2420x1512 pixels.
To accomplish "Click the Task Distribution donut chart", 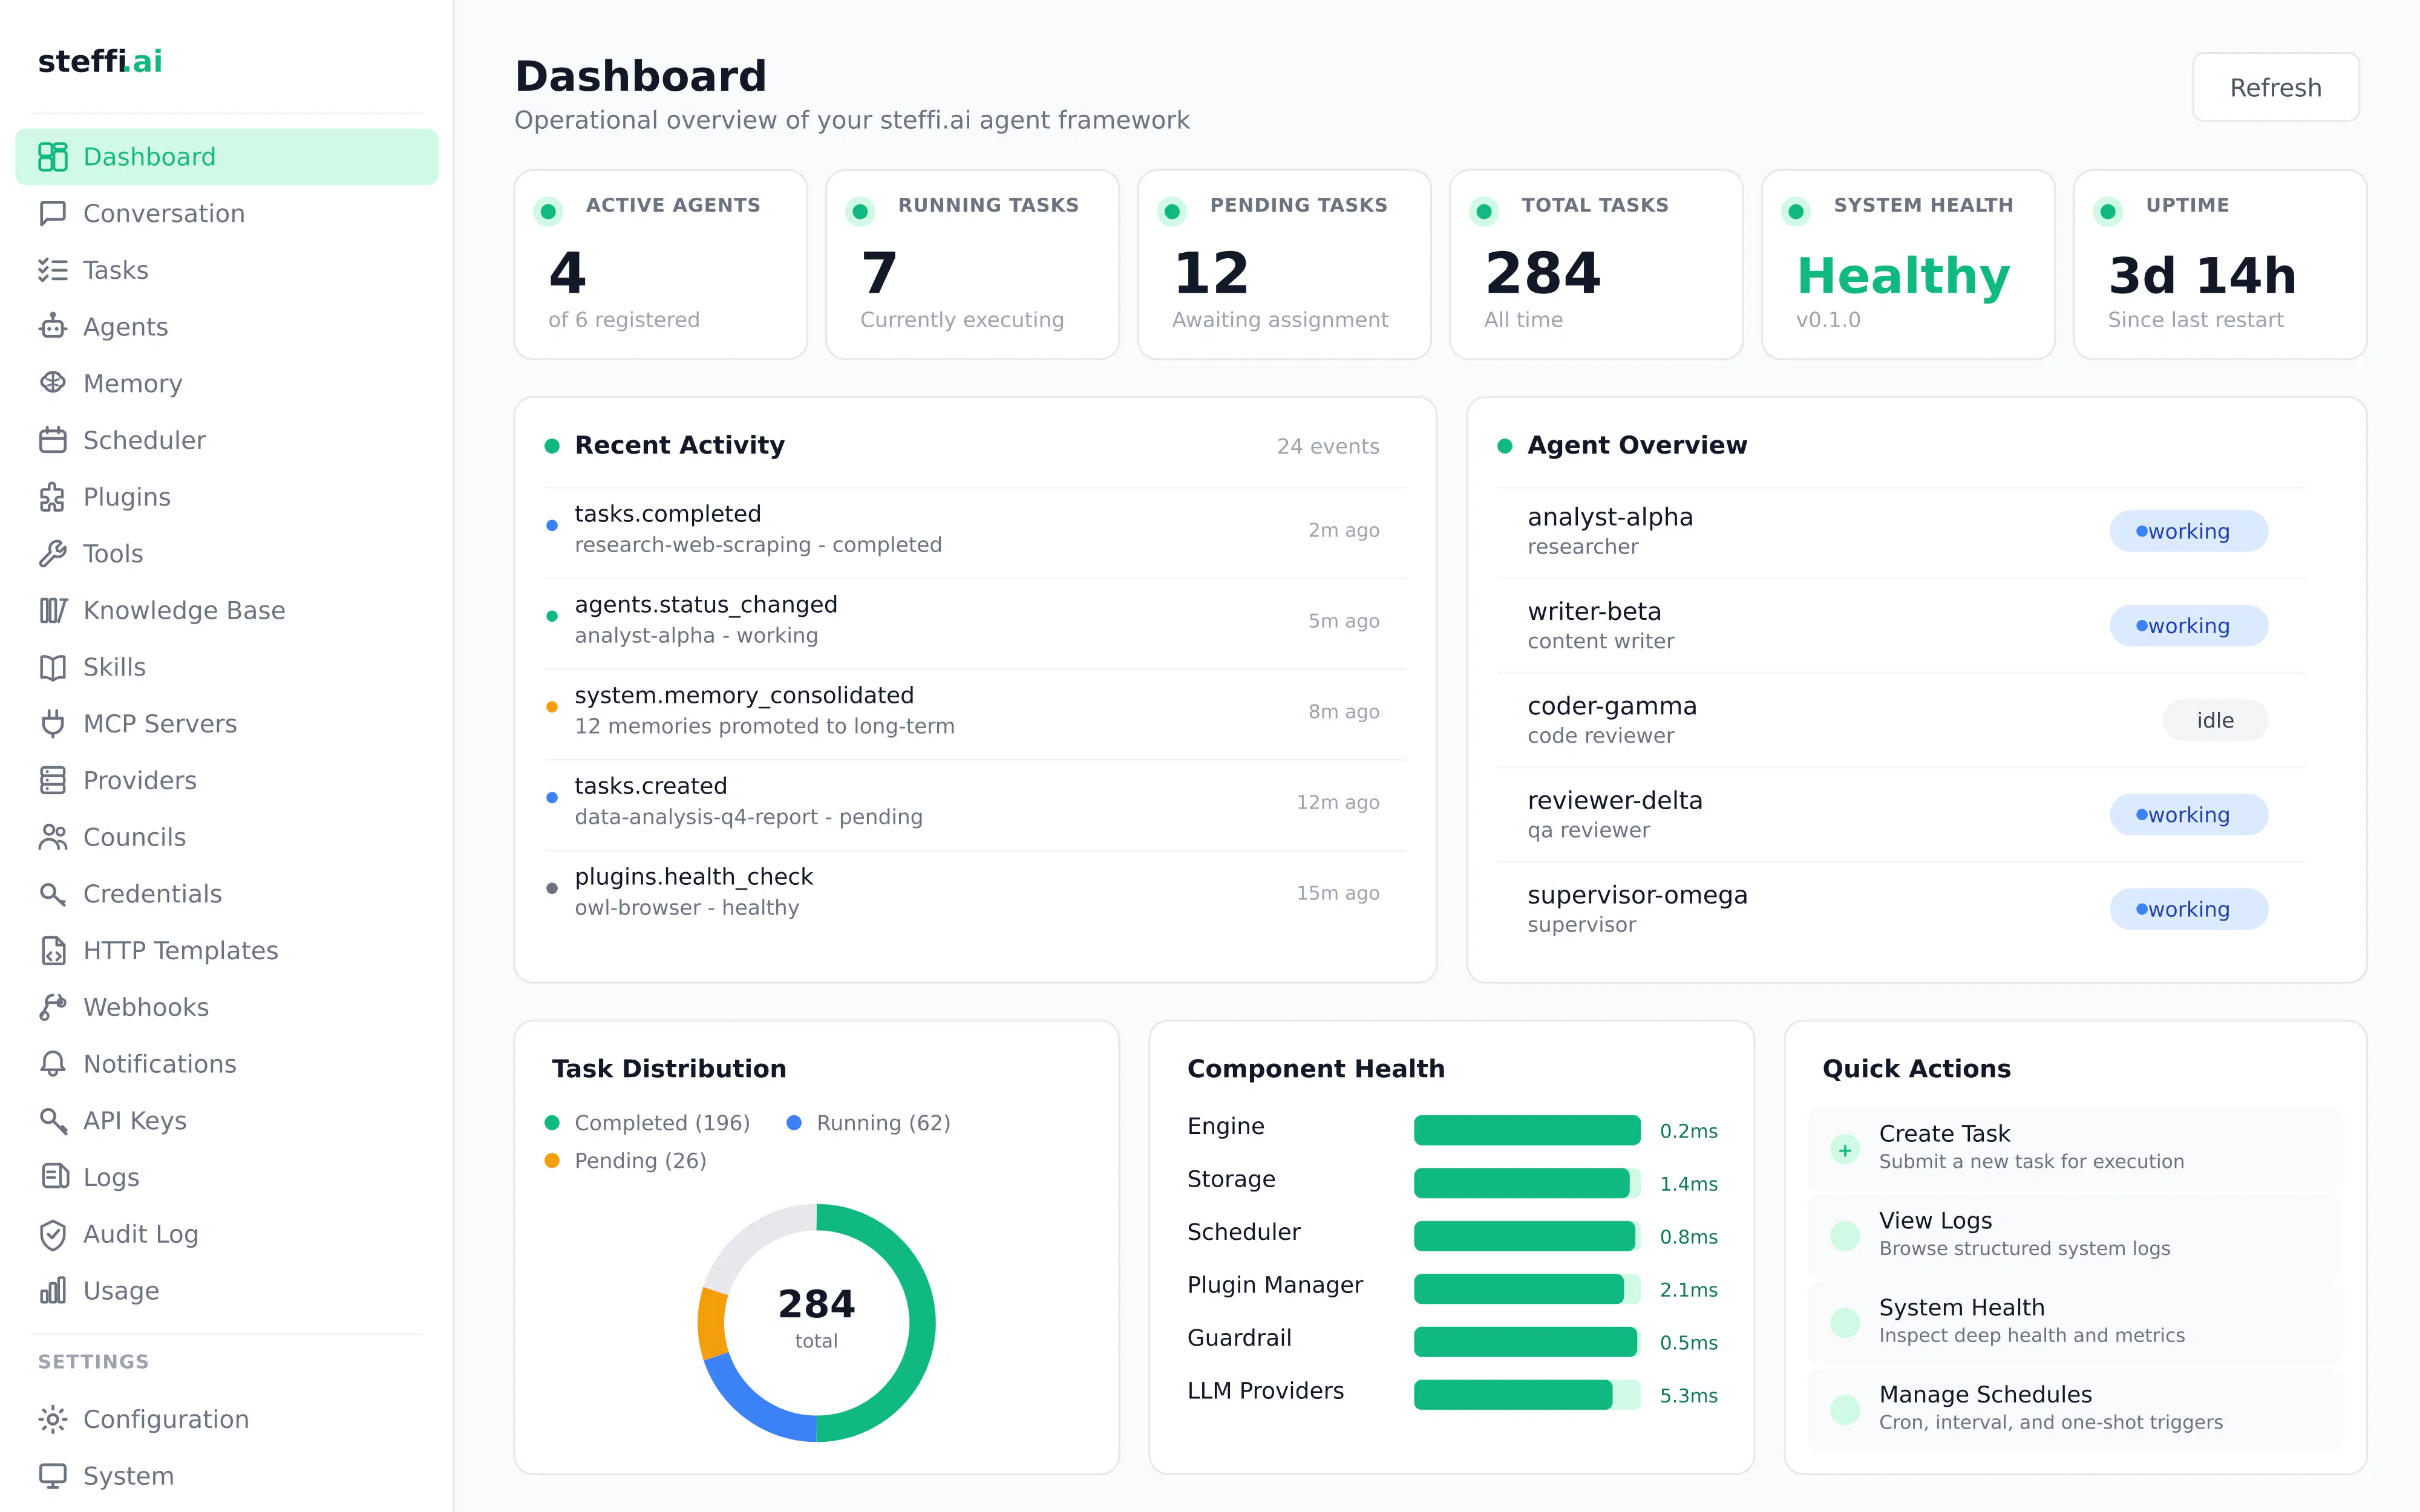I will pyautogui.click(x=816, y=1322).
